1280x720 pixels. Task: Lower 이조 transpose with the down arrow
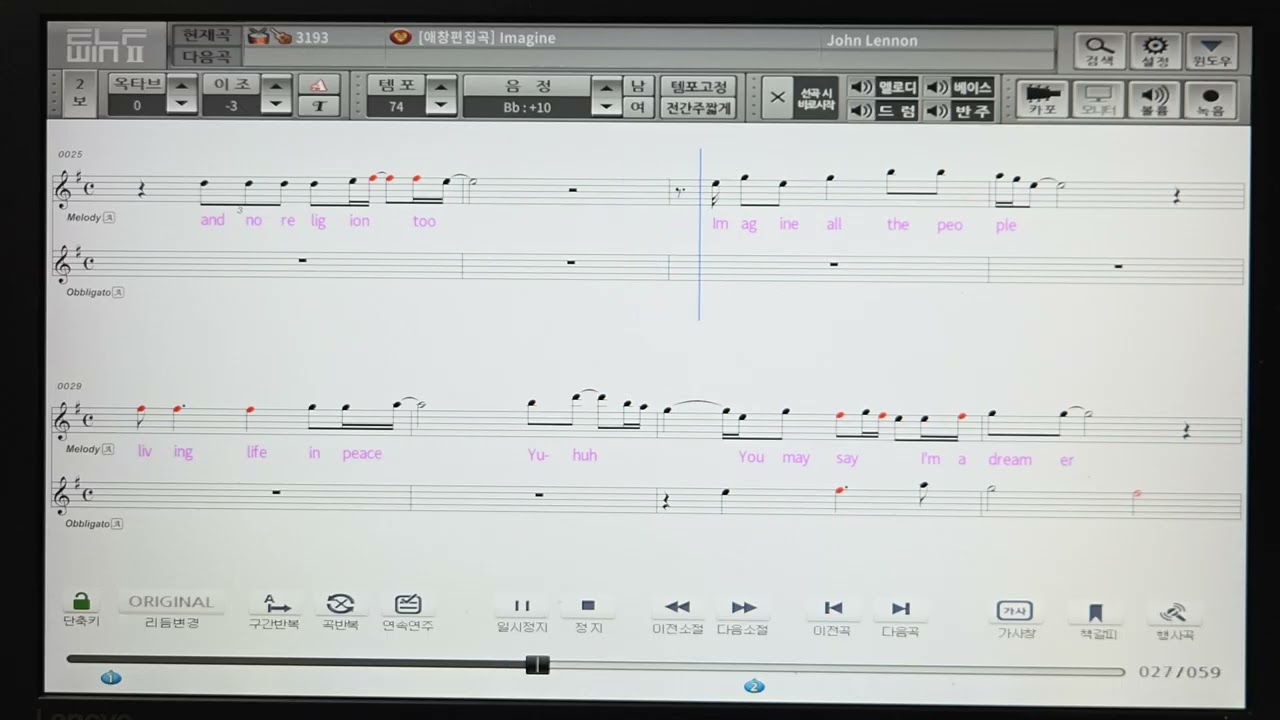click(x=276, y=105)
